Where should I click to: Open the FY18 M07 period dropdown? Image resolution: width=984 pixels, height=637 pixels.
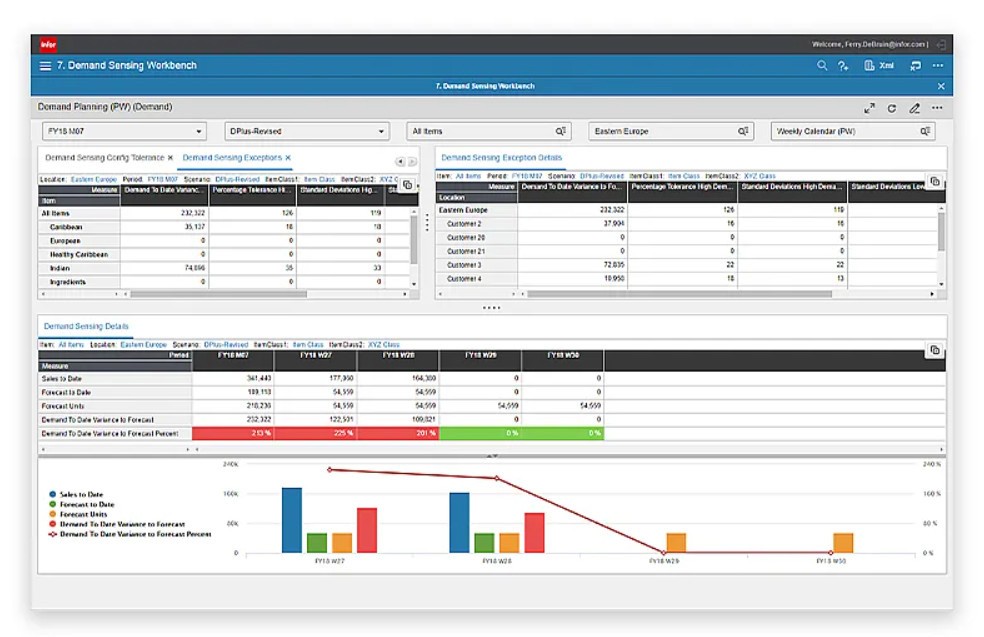pos(197,131)
